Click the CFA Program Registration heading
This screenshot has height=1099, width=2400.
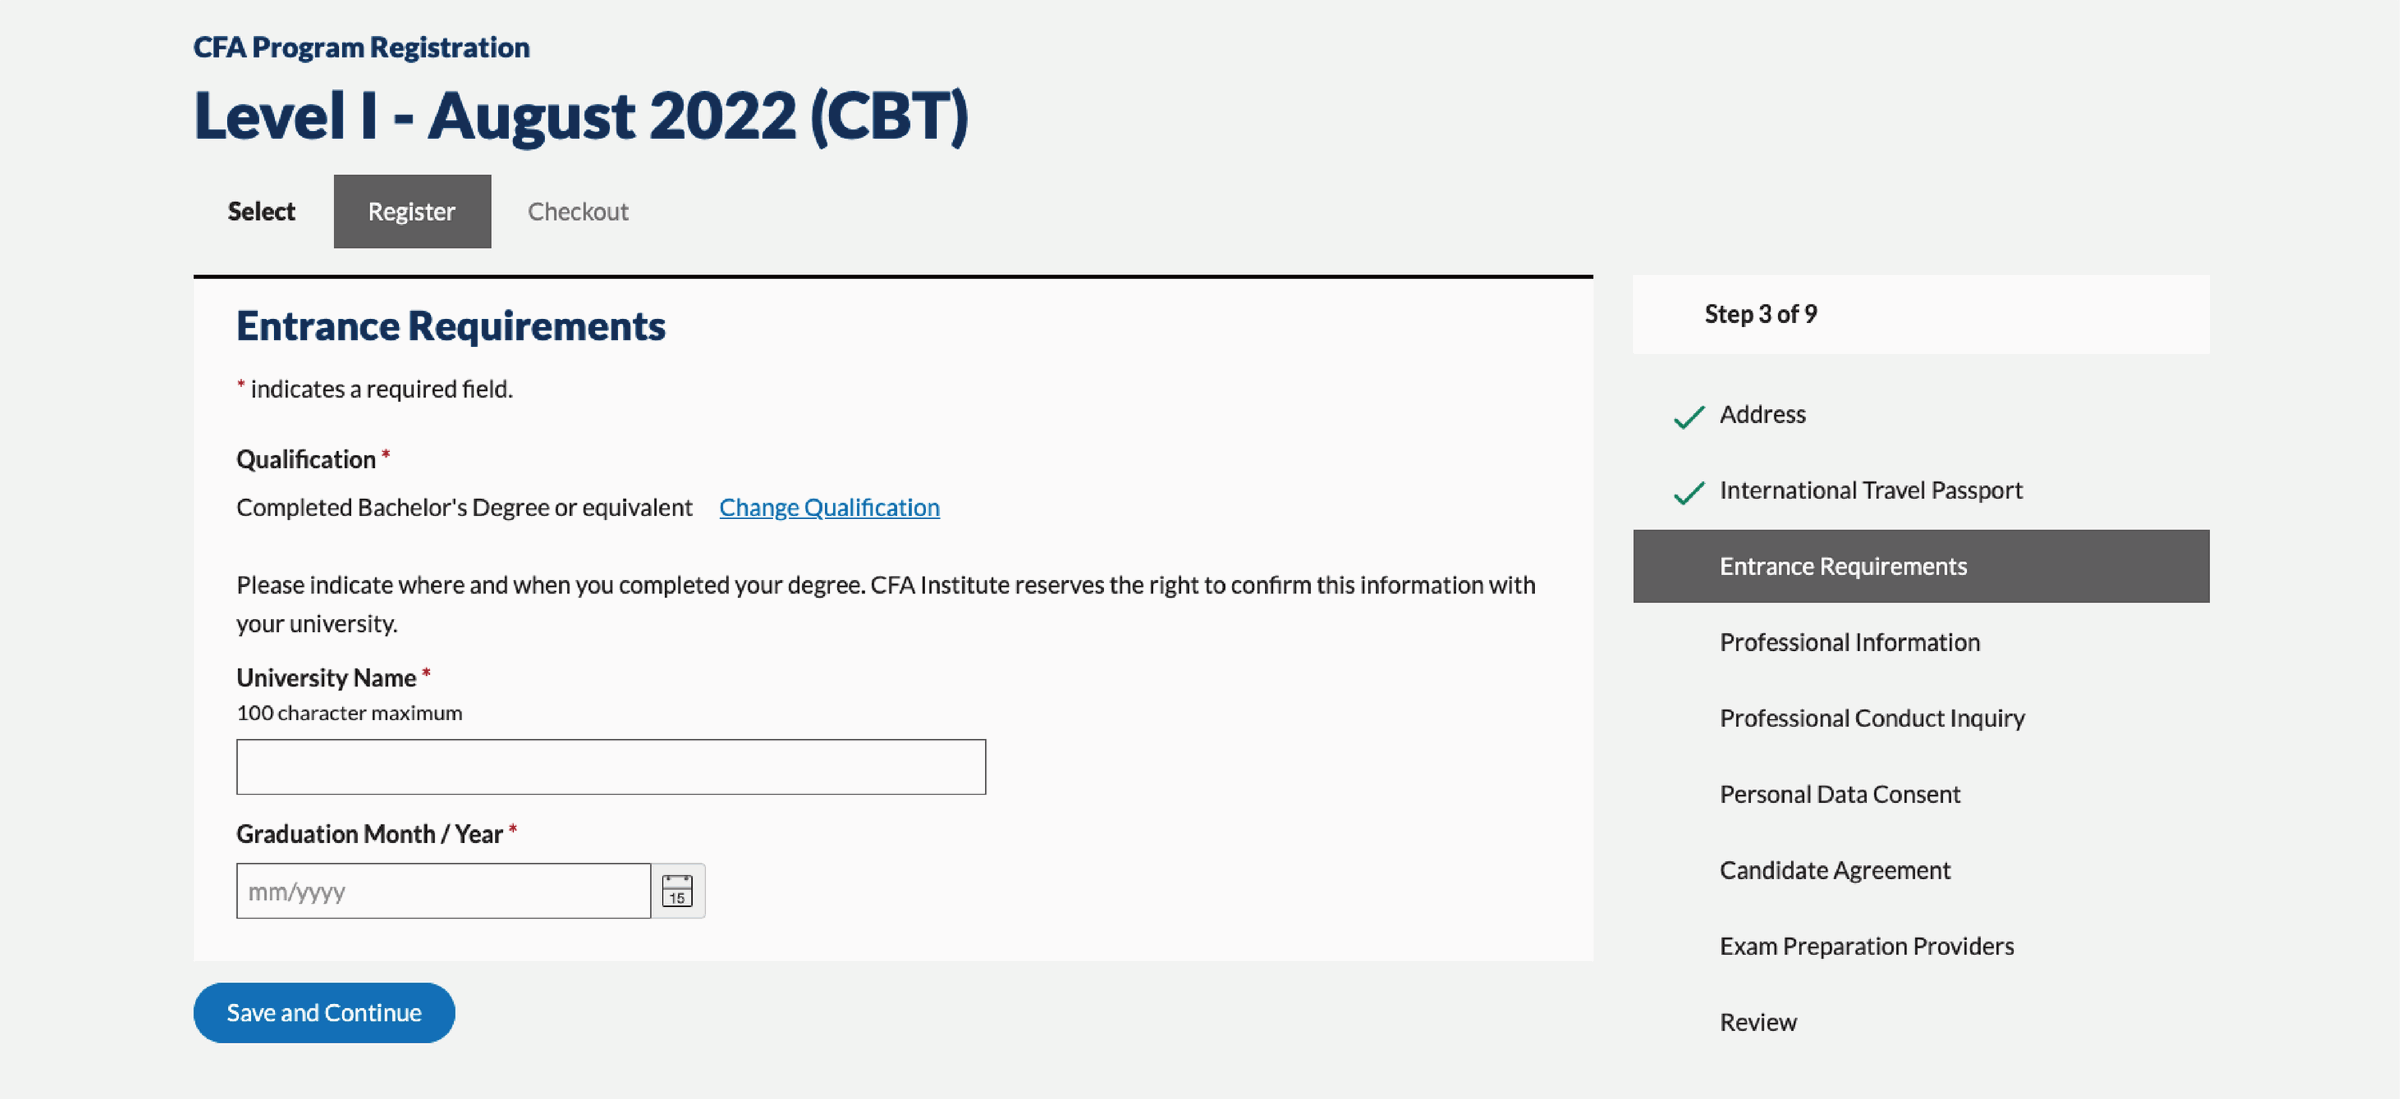coord(361,47)
